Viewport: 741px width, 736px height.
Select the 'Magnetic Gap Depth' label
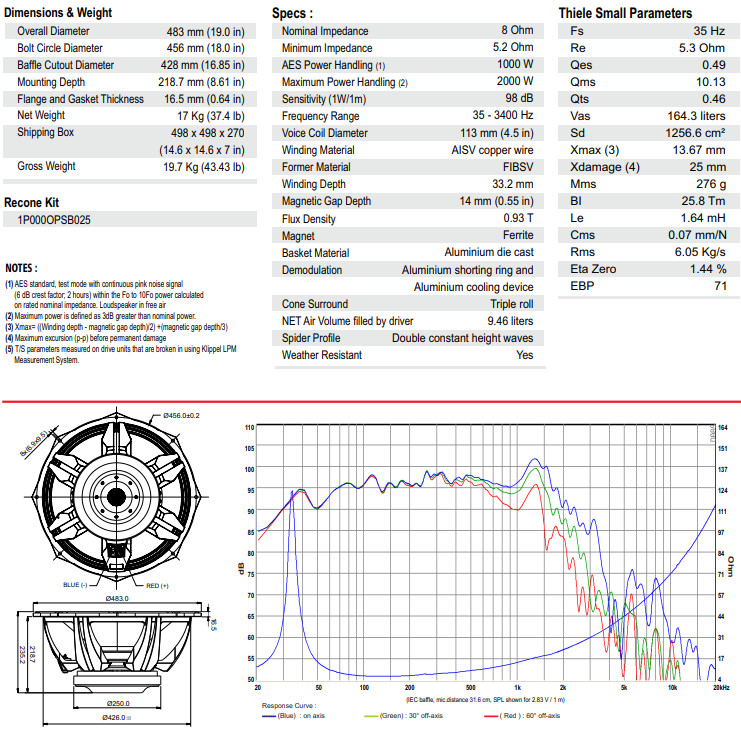(x=326, y=201)
